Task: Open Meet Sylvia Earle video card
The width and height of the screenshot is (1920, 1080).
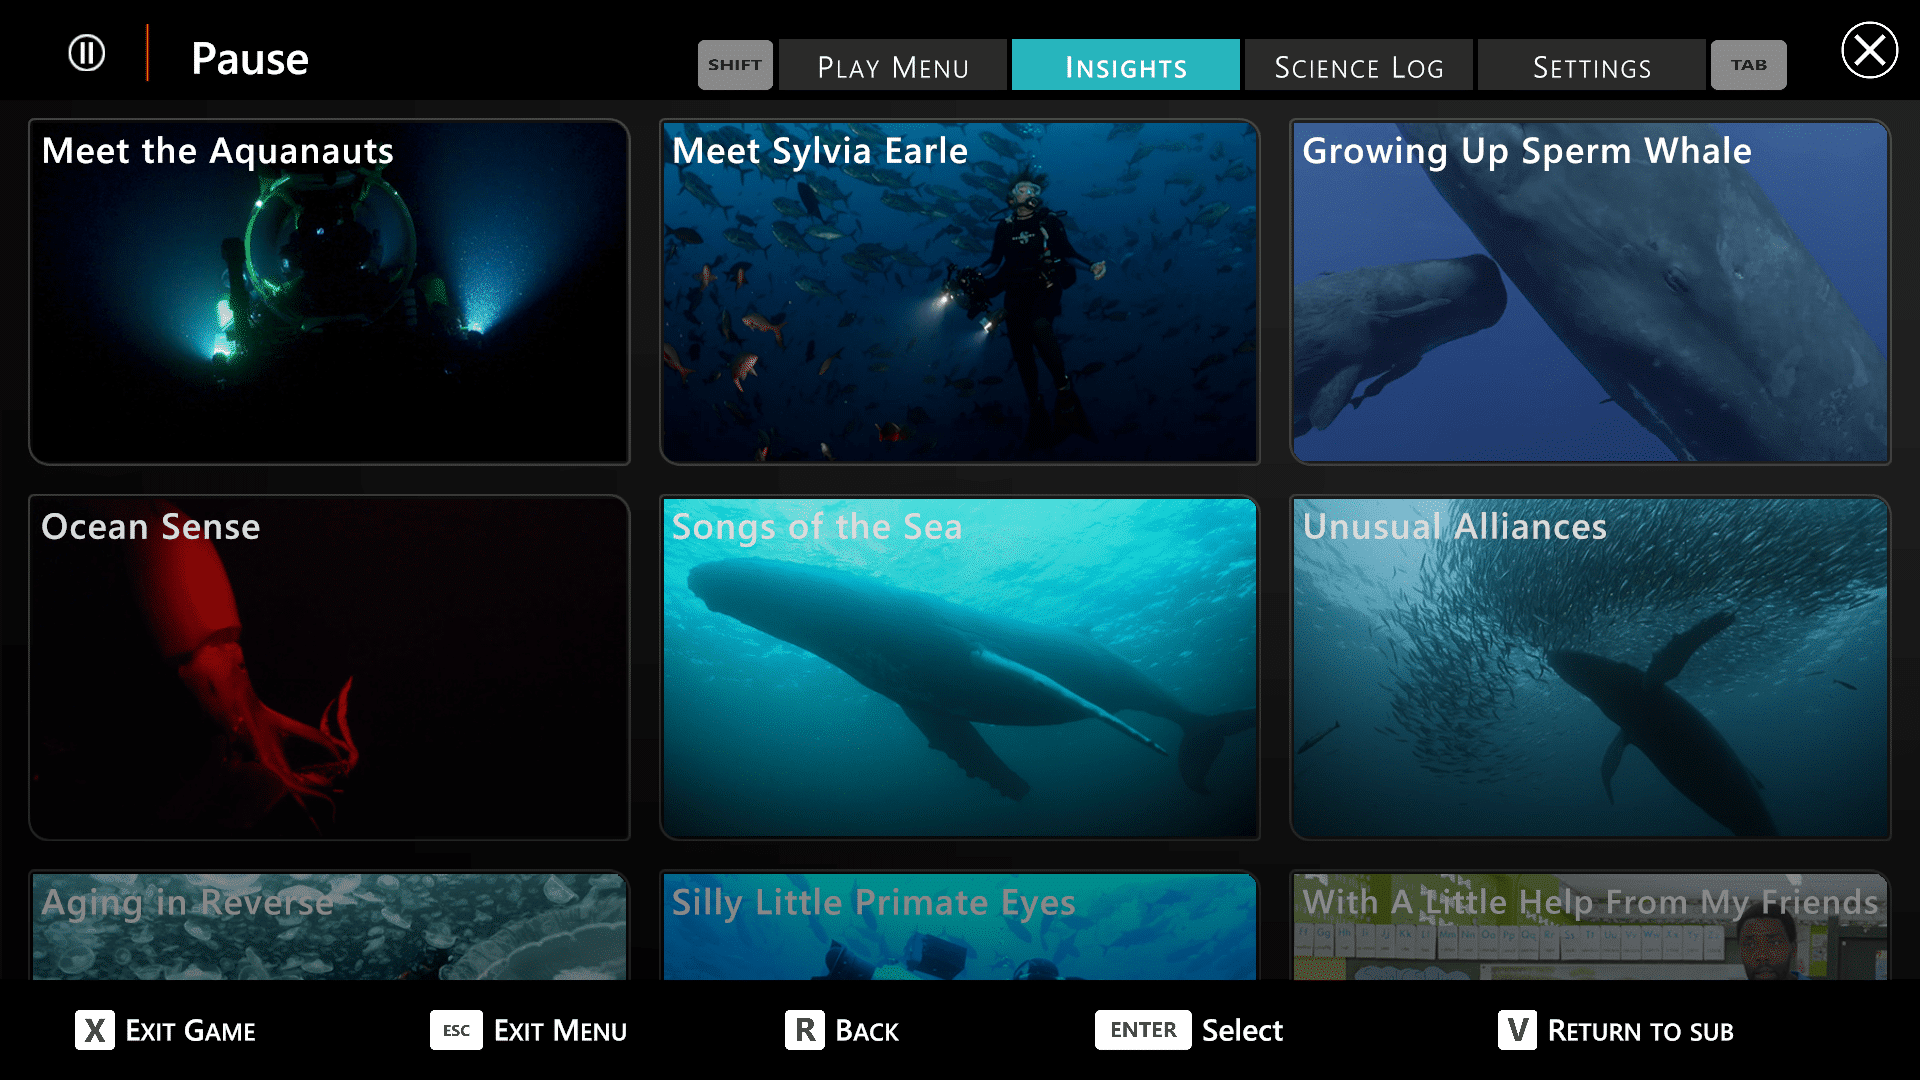Action: tap(960, 292)
